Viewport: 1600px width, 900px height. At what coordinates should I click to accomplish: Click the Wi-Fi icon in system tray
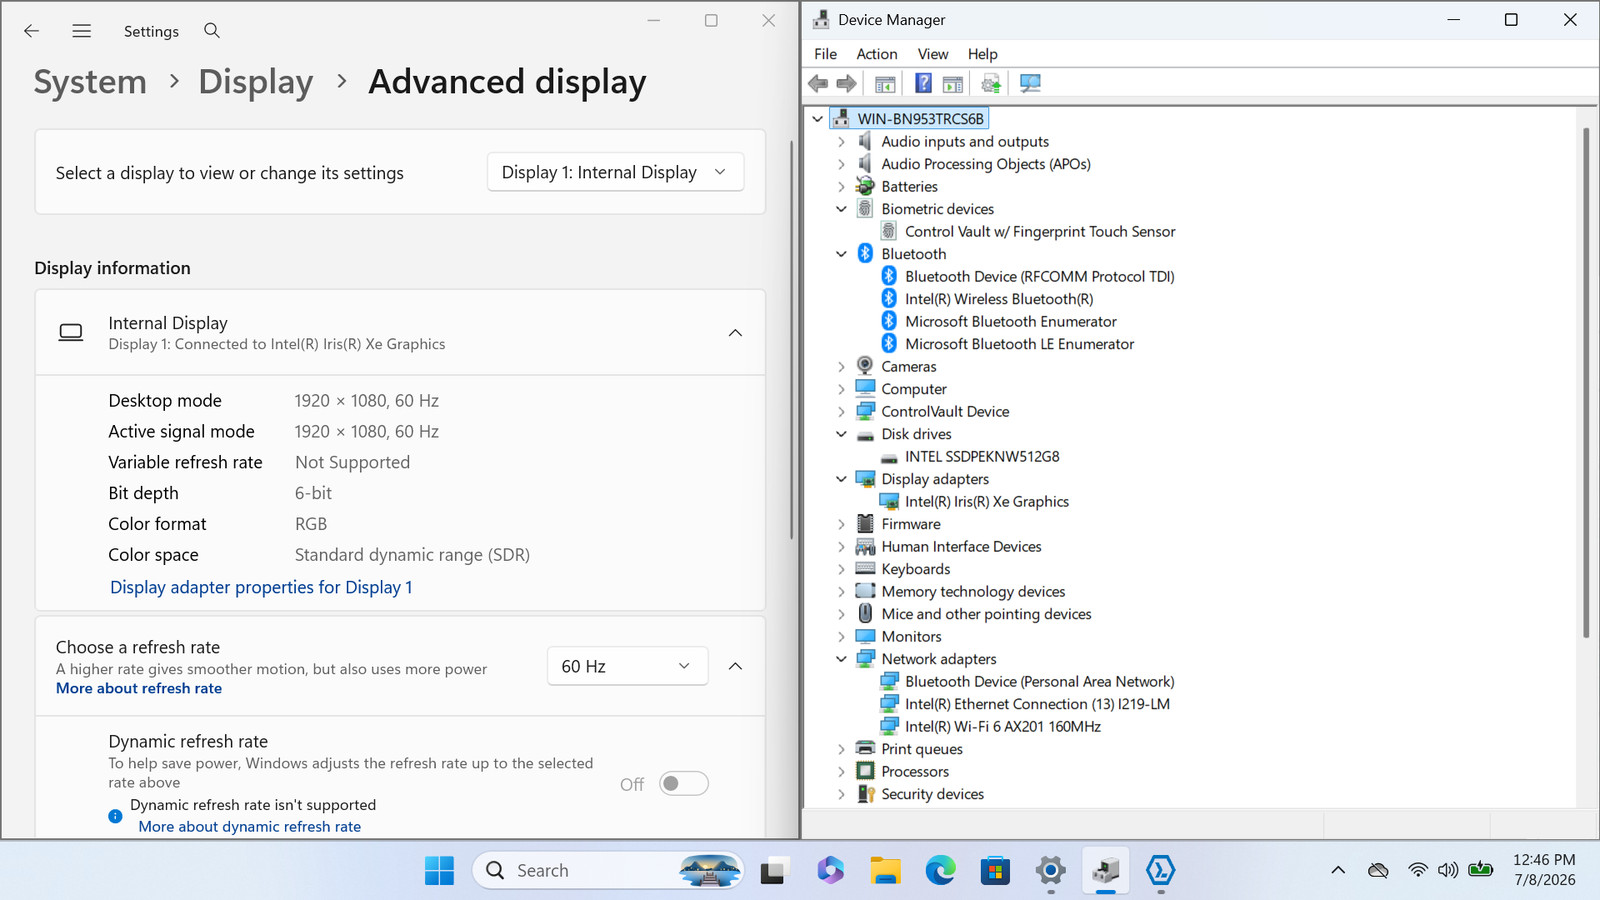pos(1417,870)
